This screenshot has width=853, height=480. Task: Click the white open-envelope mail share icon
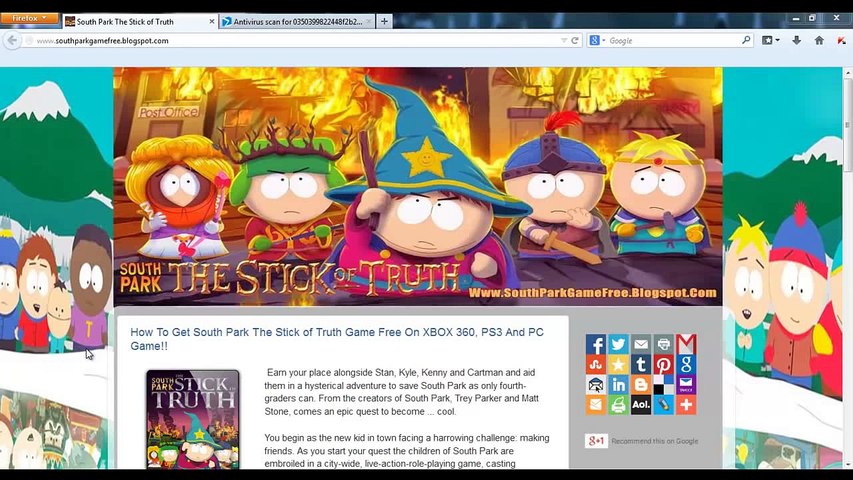pos(596,384)
